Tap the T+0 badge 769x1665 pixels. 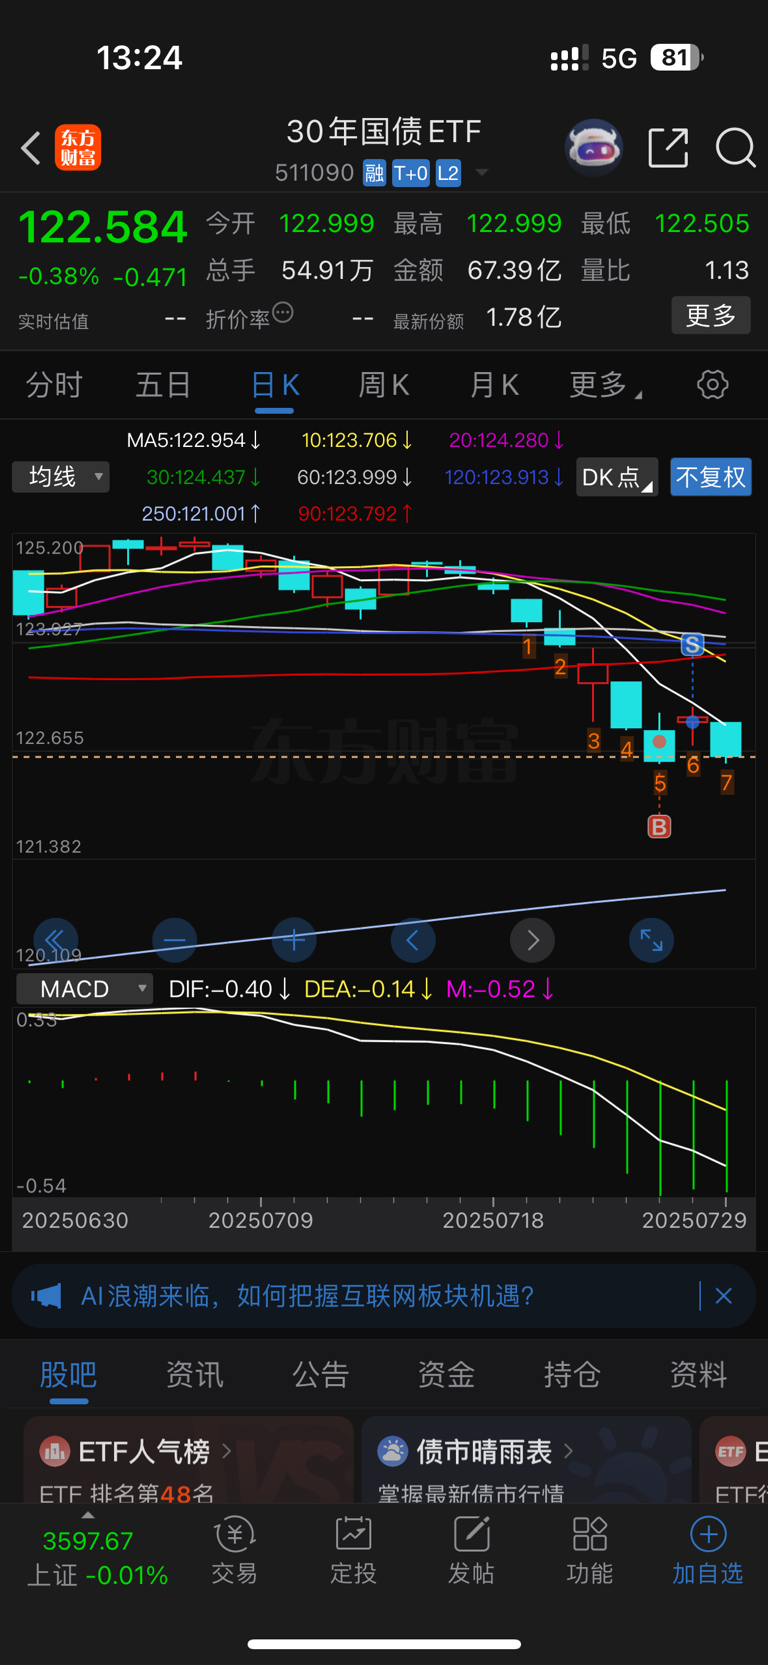pos(410,173)
